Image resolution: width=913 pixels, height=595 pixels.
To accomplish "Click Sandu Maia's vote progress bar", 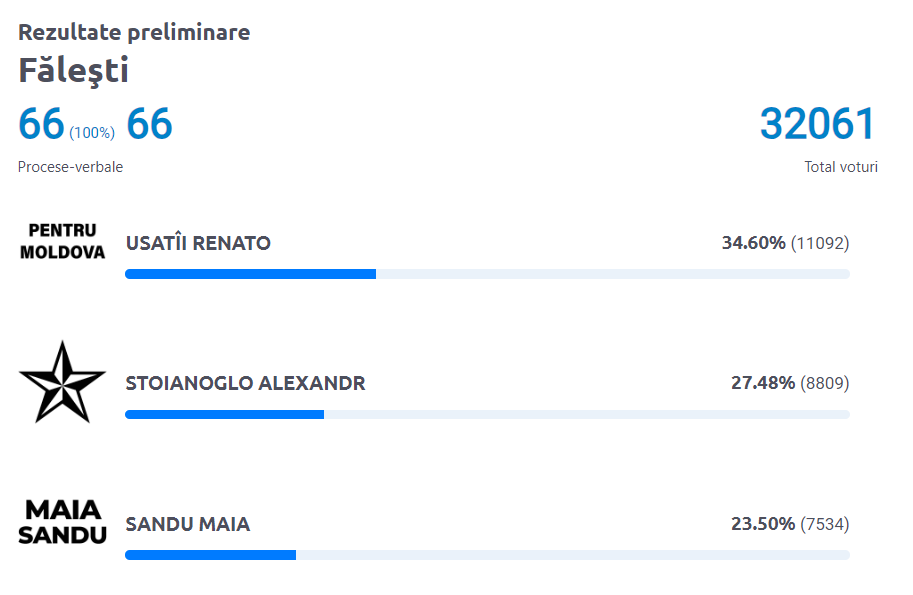I will (x=487, y=555).
